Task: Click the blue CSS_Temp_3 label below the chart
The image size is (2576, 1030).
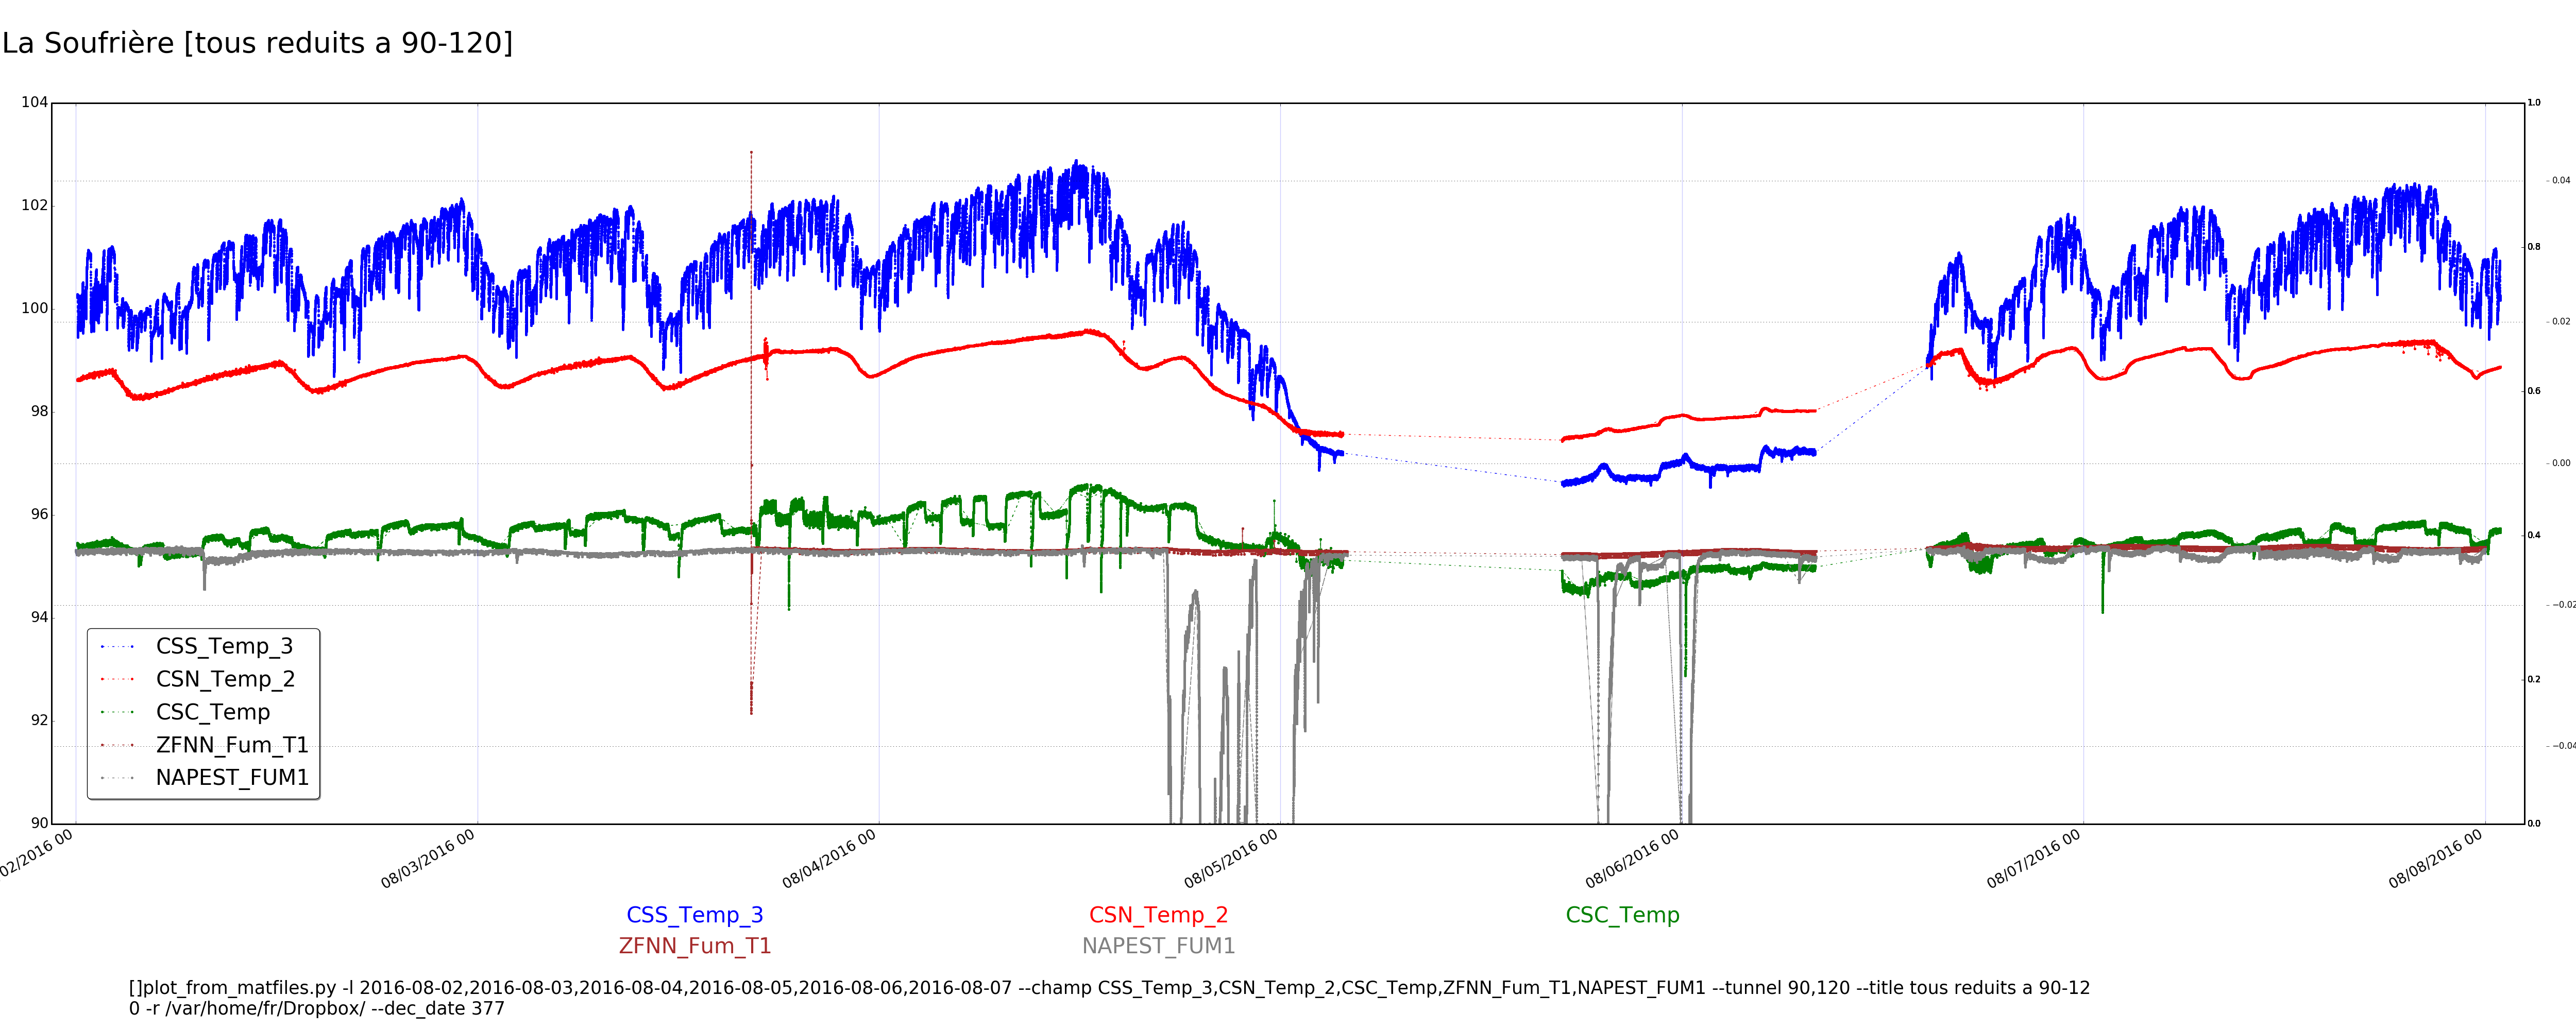Action: (x=694, y=915)
